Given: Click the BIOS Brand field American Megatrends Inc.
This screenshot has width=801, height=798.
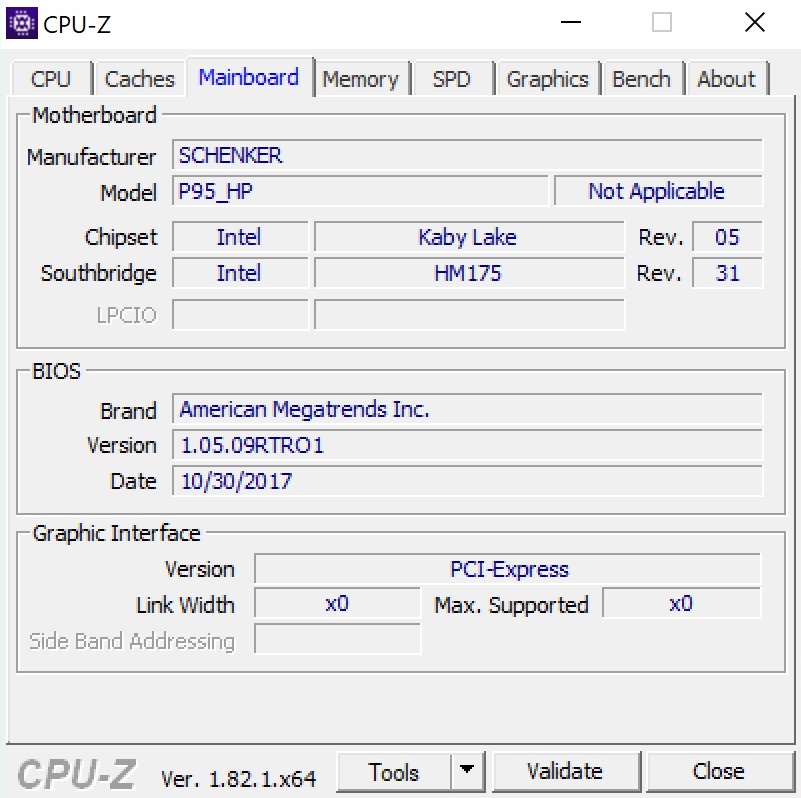Looking at the screenshot, I should click(467, 409).
